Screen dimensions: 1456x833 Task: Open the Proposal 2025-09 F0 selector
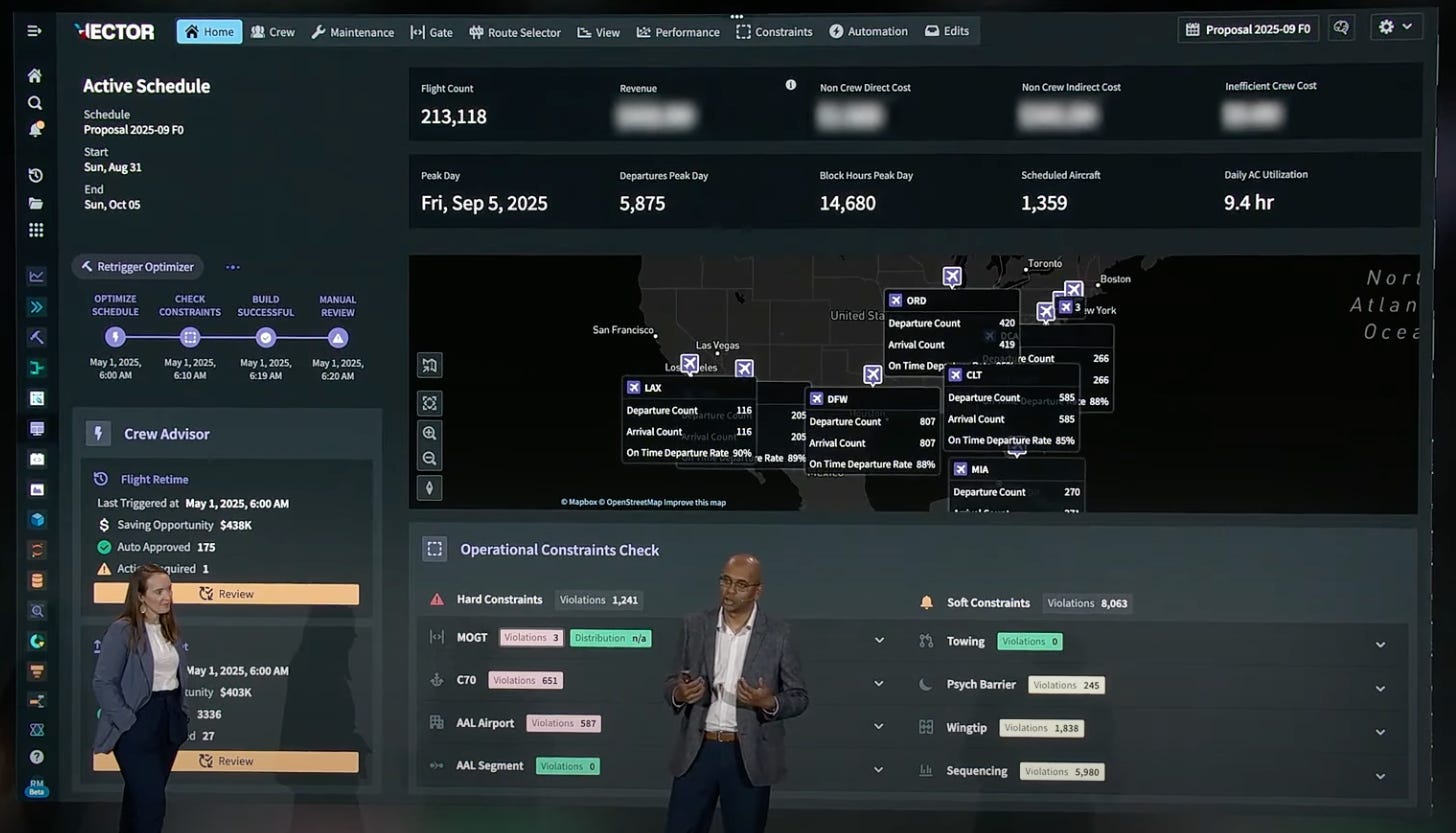(1248, 29)
